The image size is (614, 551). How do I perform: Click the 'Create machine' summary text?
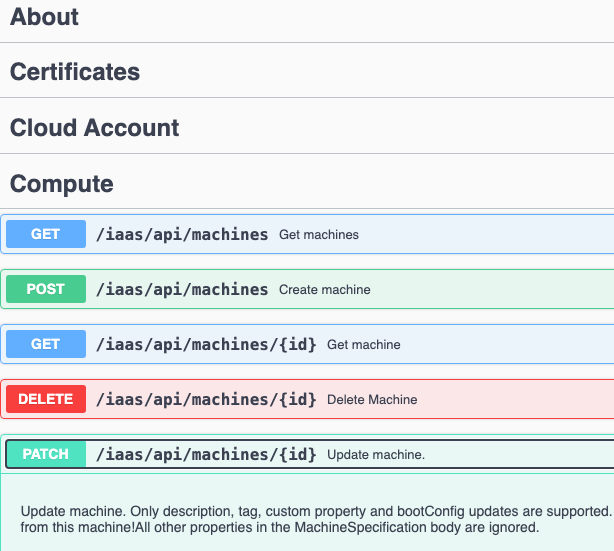(324, 290)
